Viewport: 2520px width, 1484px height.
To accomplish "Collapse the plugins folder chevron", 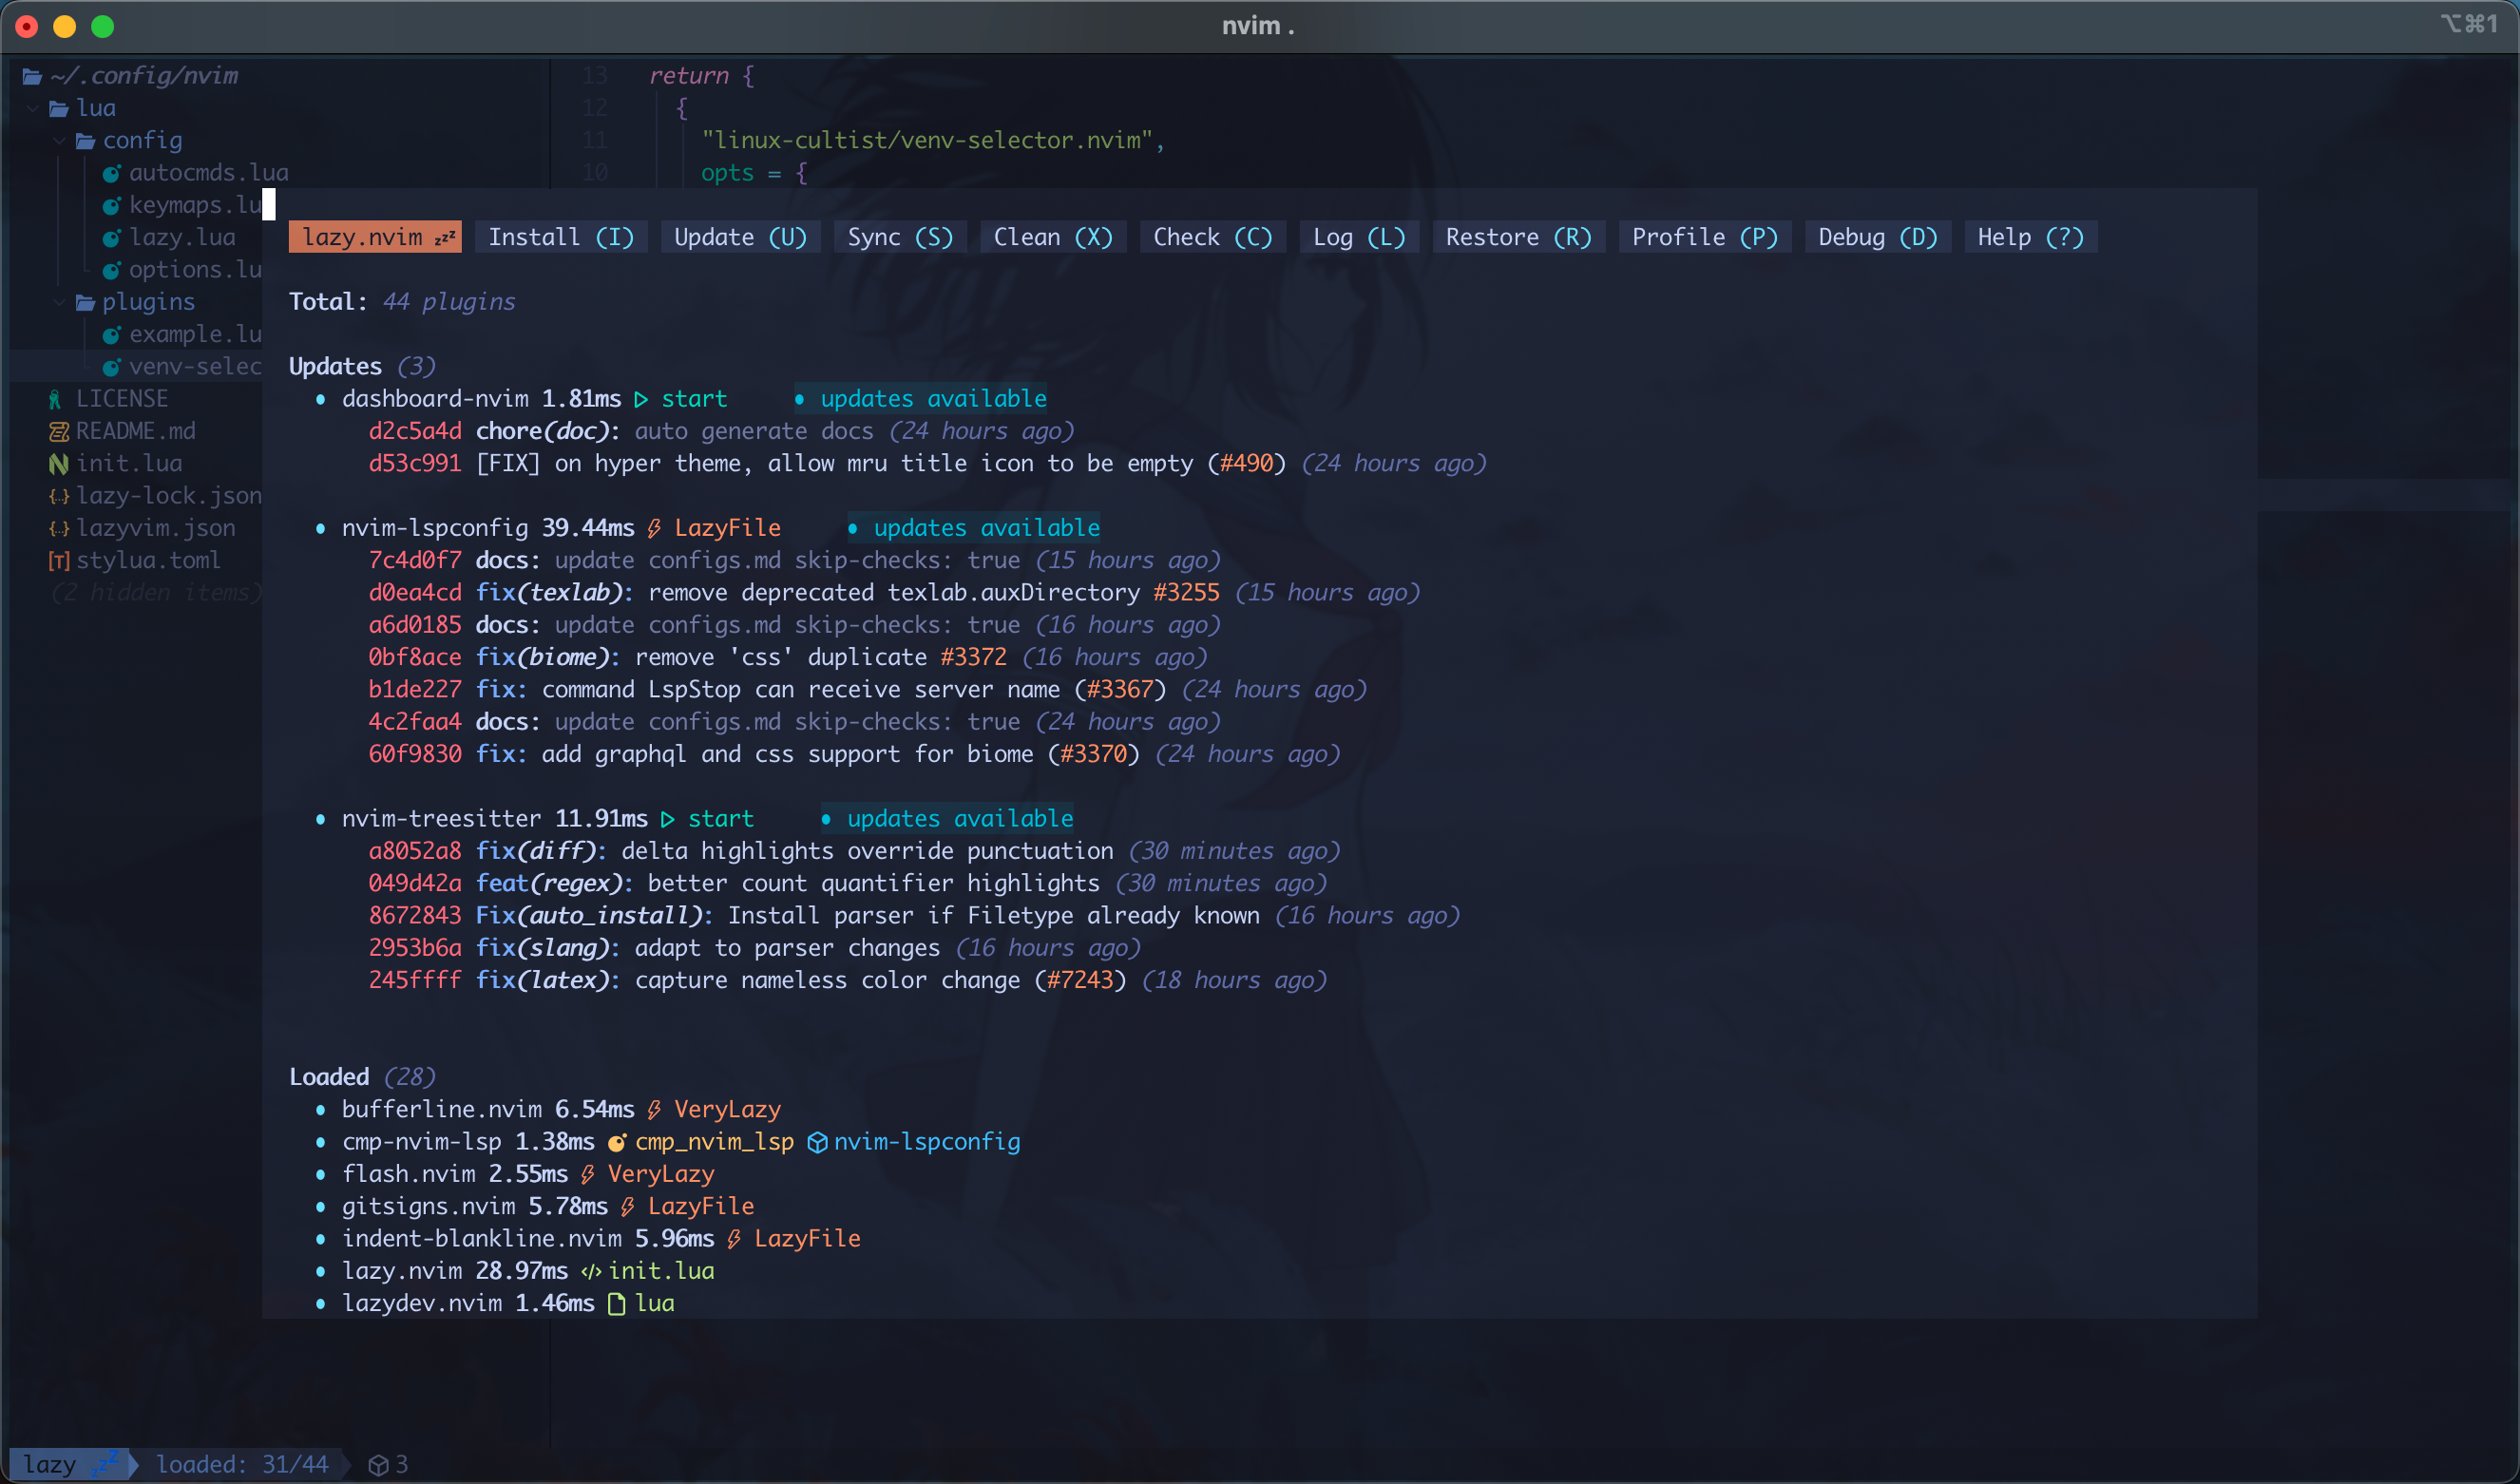I will 60,302.
